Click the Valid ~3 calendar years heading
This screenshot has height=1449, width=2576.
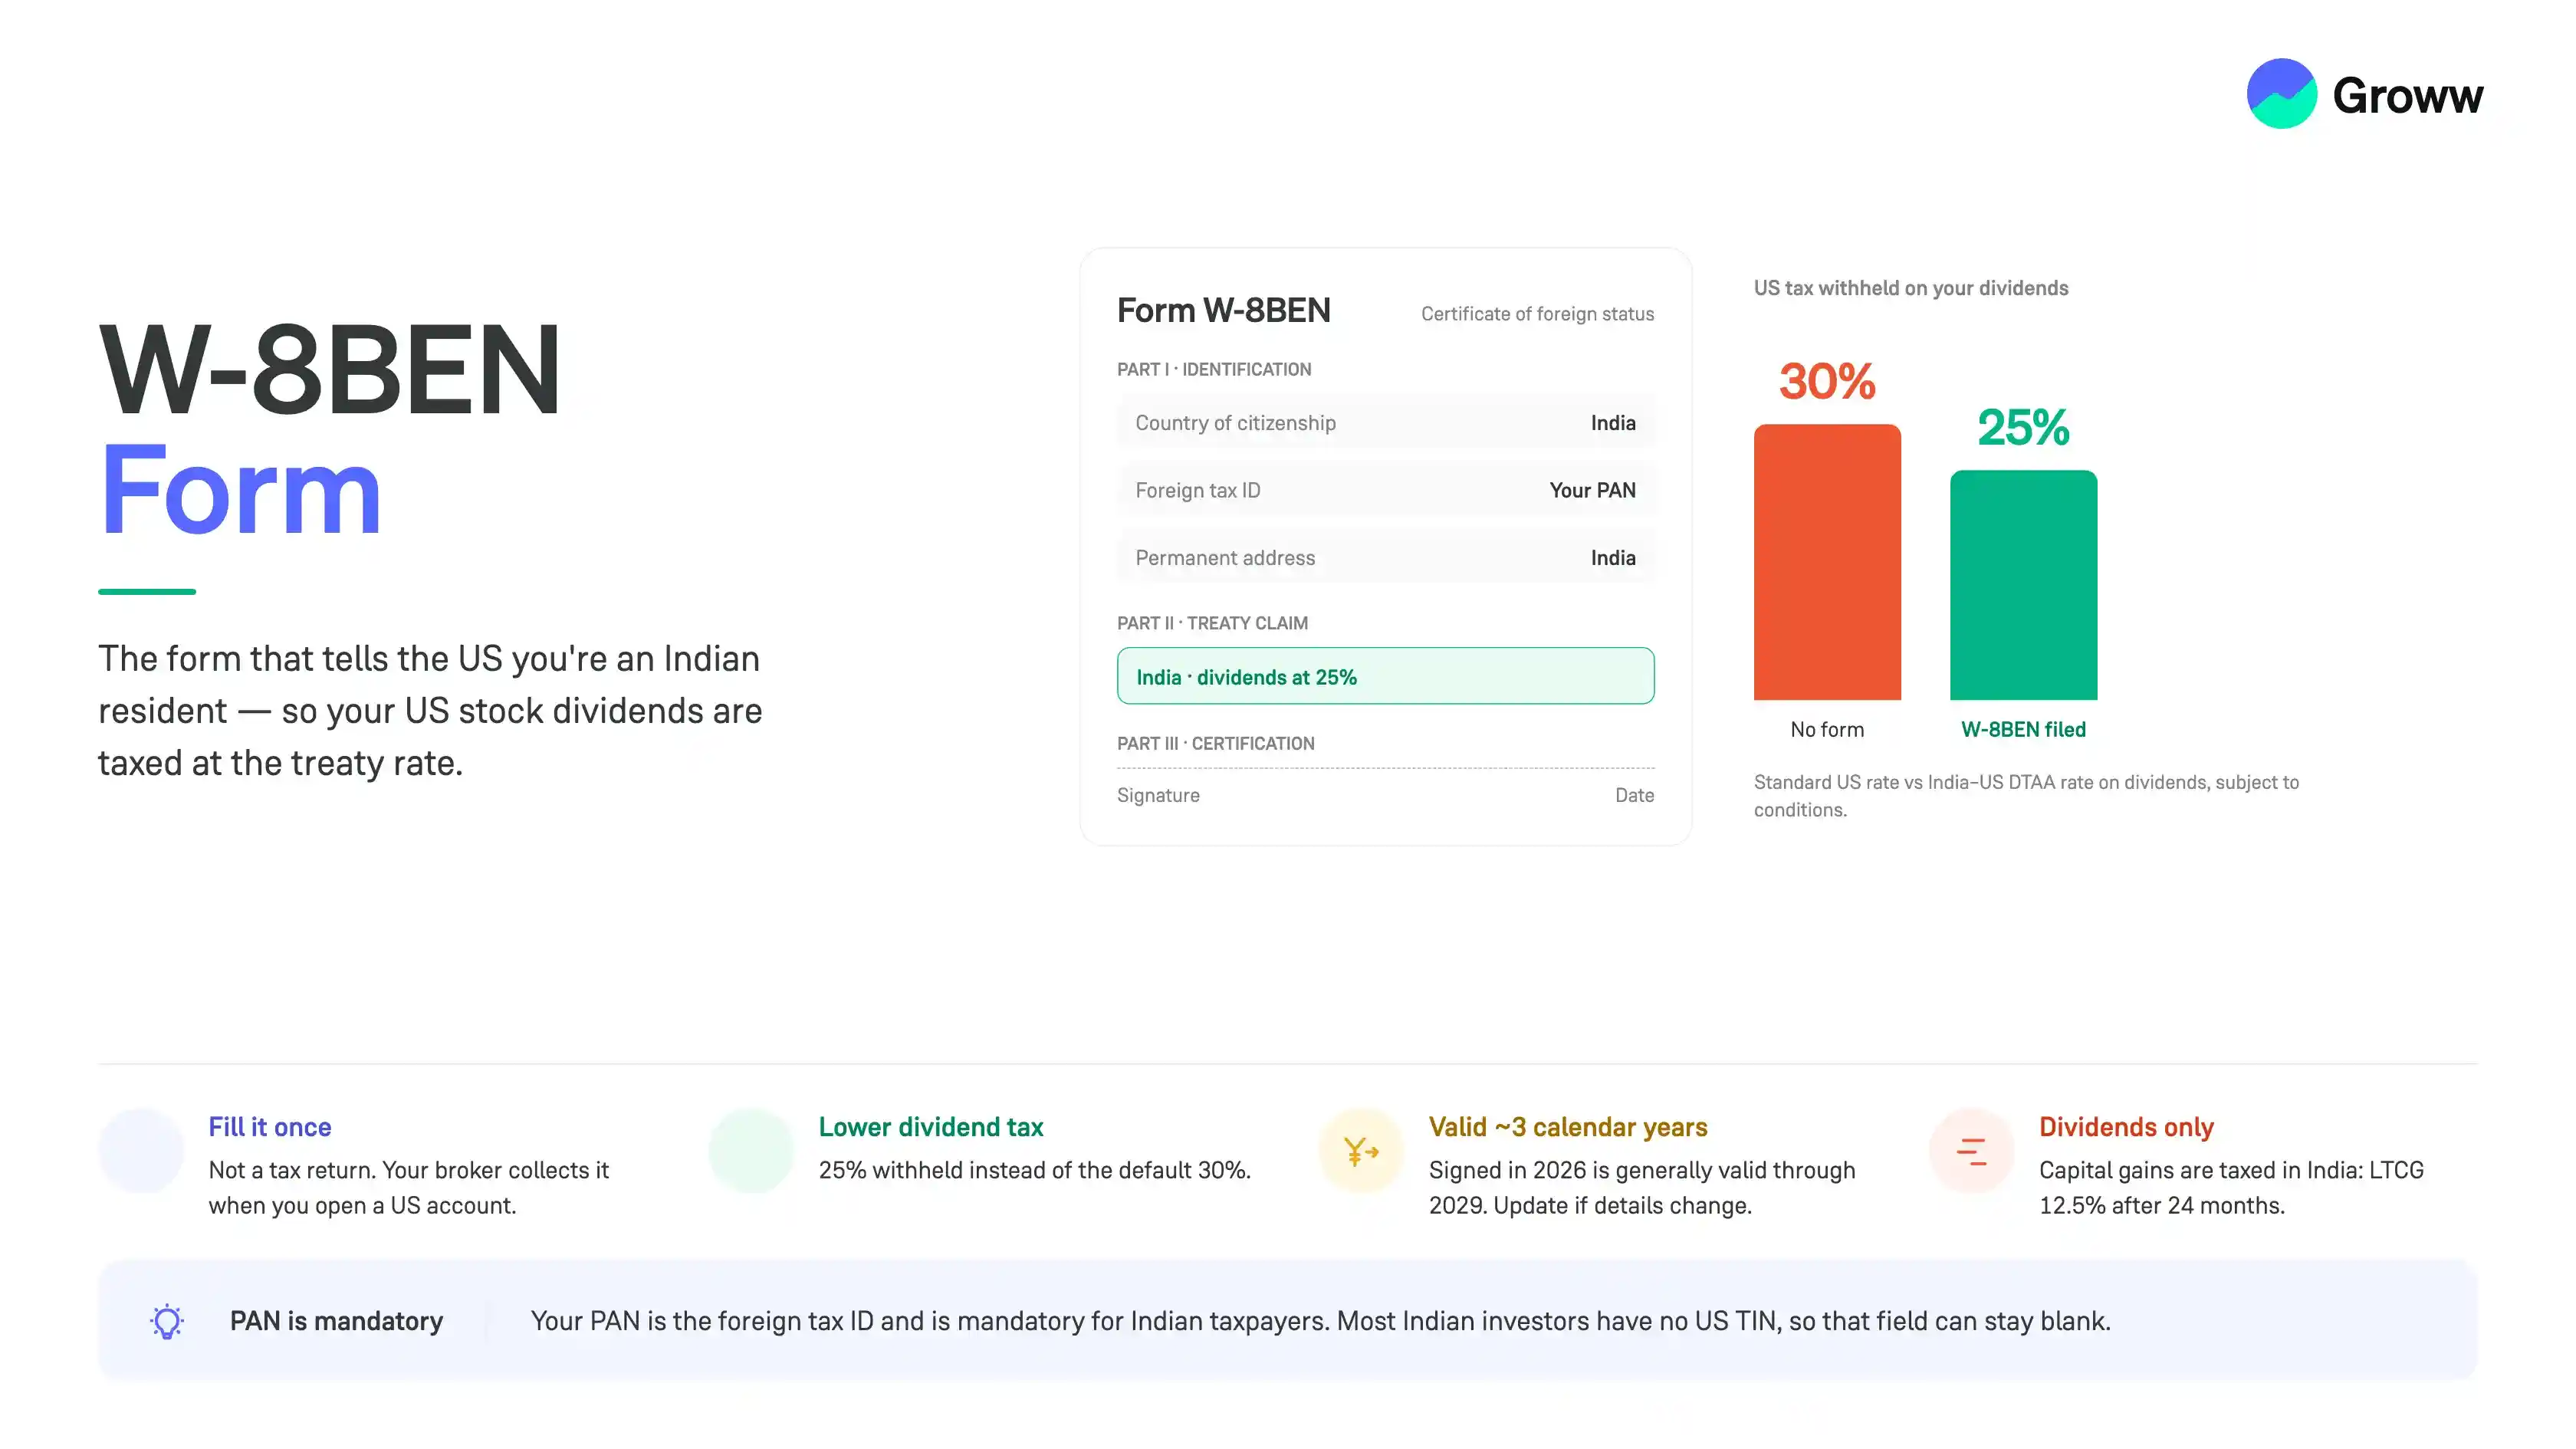(x=1568, y=1127)
